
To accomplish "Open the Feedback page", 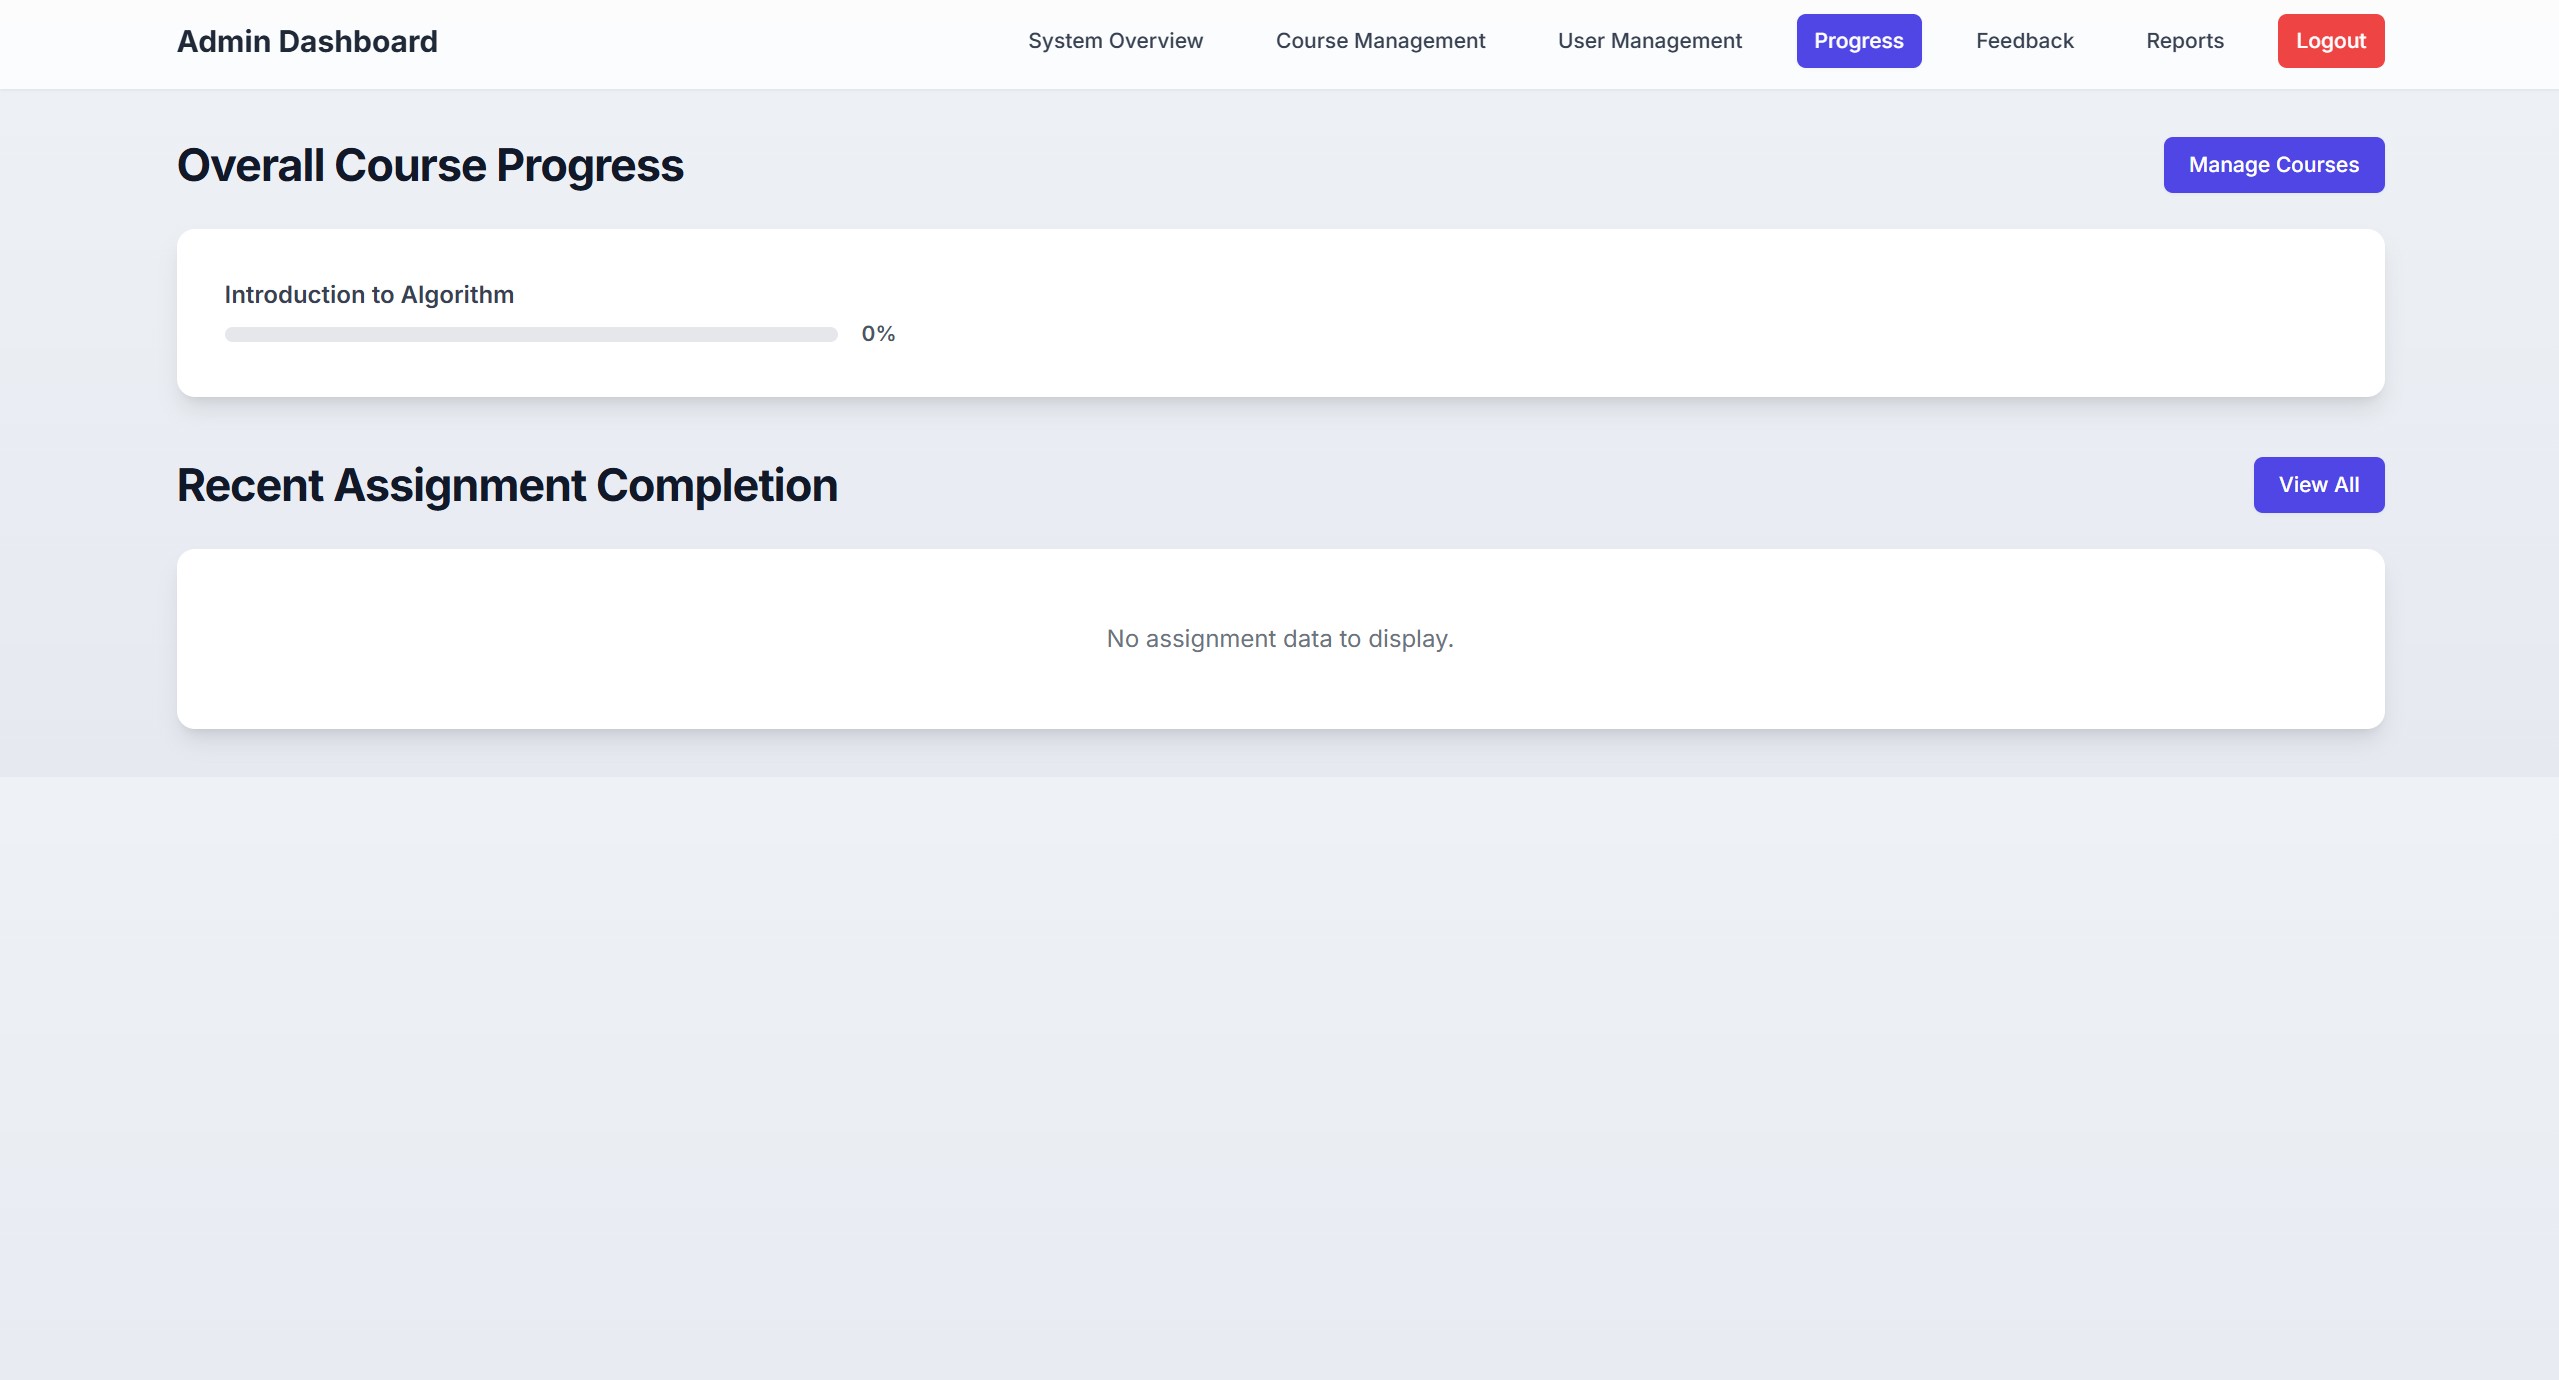I will coord(2024,41).
